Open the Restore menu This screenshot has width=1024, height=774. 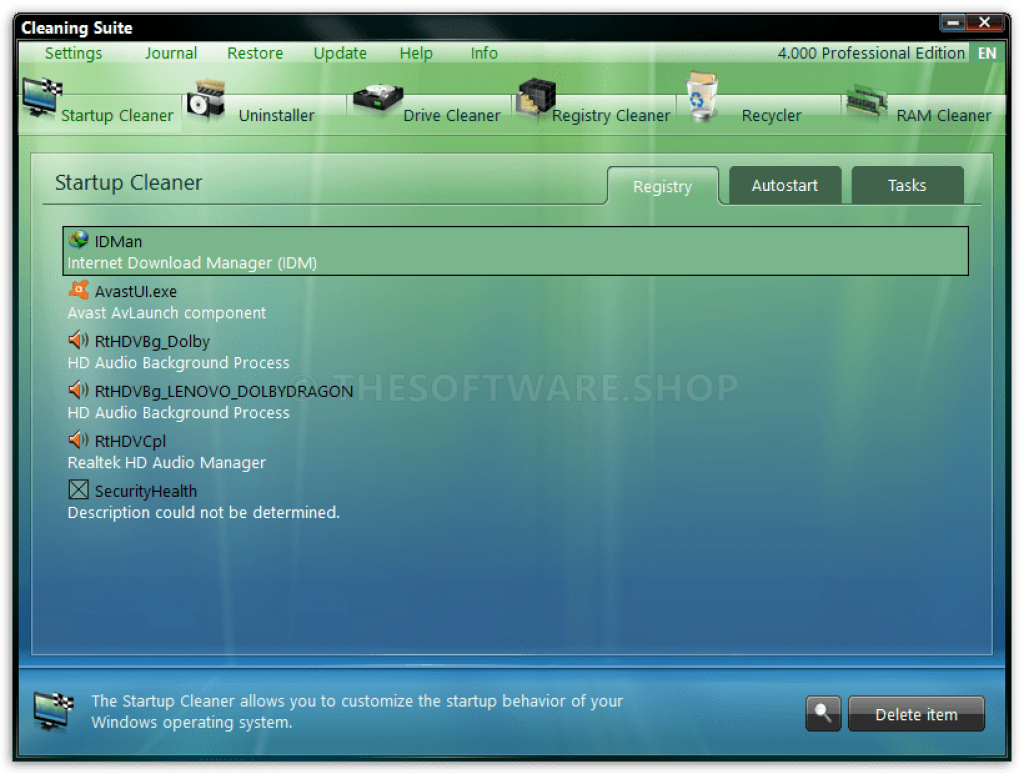pos(255,53)
